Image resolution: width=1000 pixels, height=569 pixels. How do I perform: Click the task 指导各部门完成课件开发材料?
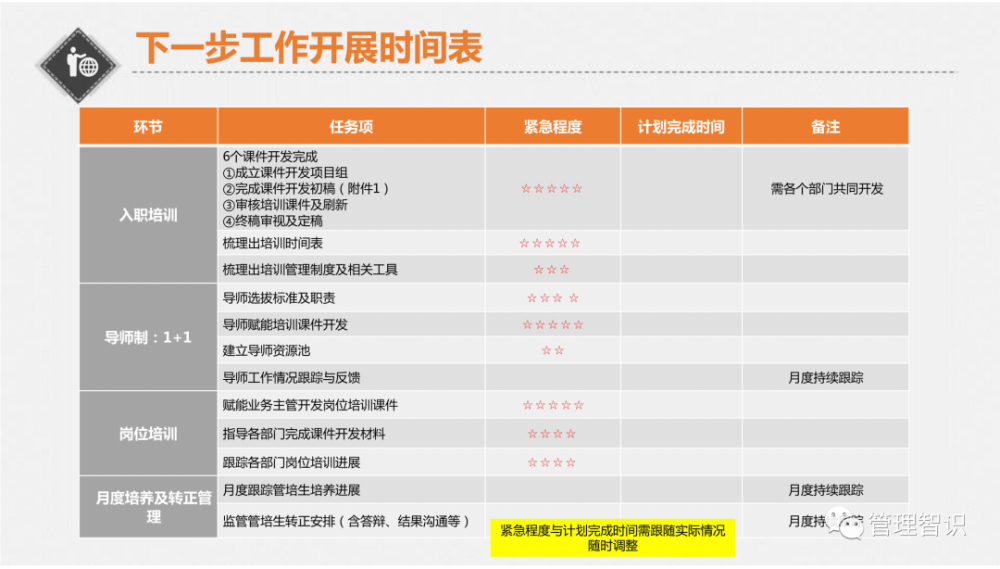304,434
